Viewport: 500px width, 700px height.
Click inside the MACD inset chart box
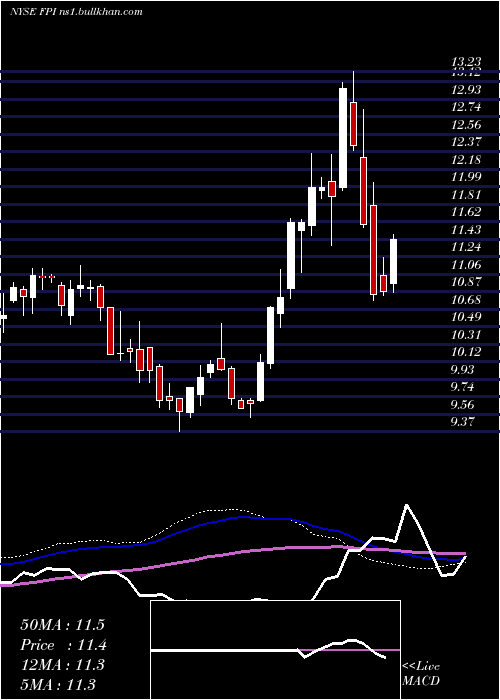pyautogui.click(x=275, y=650)
